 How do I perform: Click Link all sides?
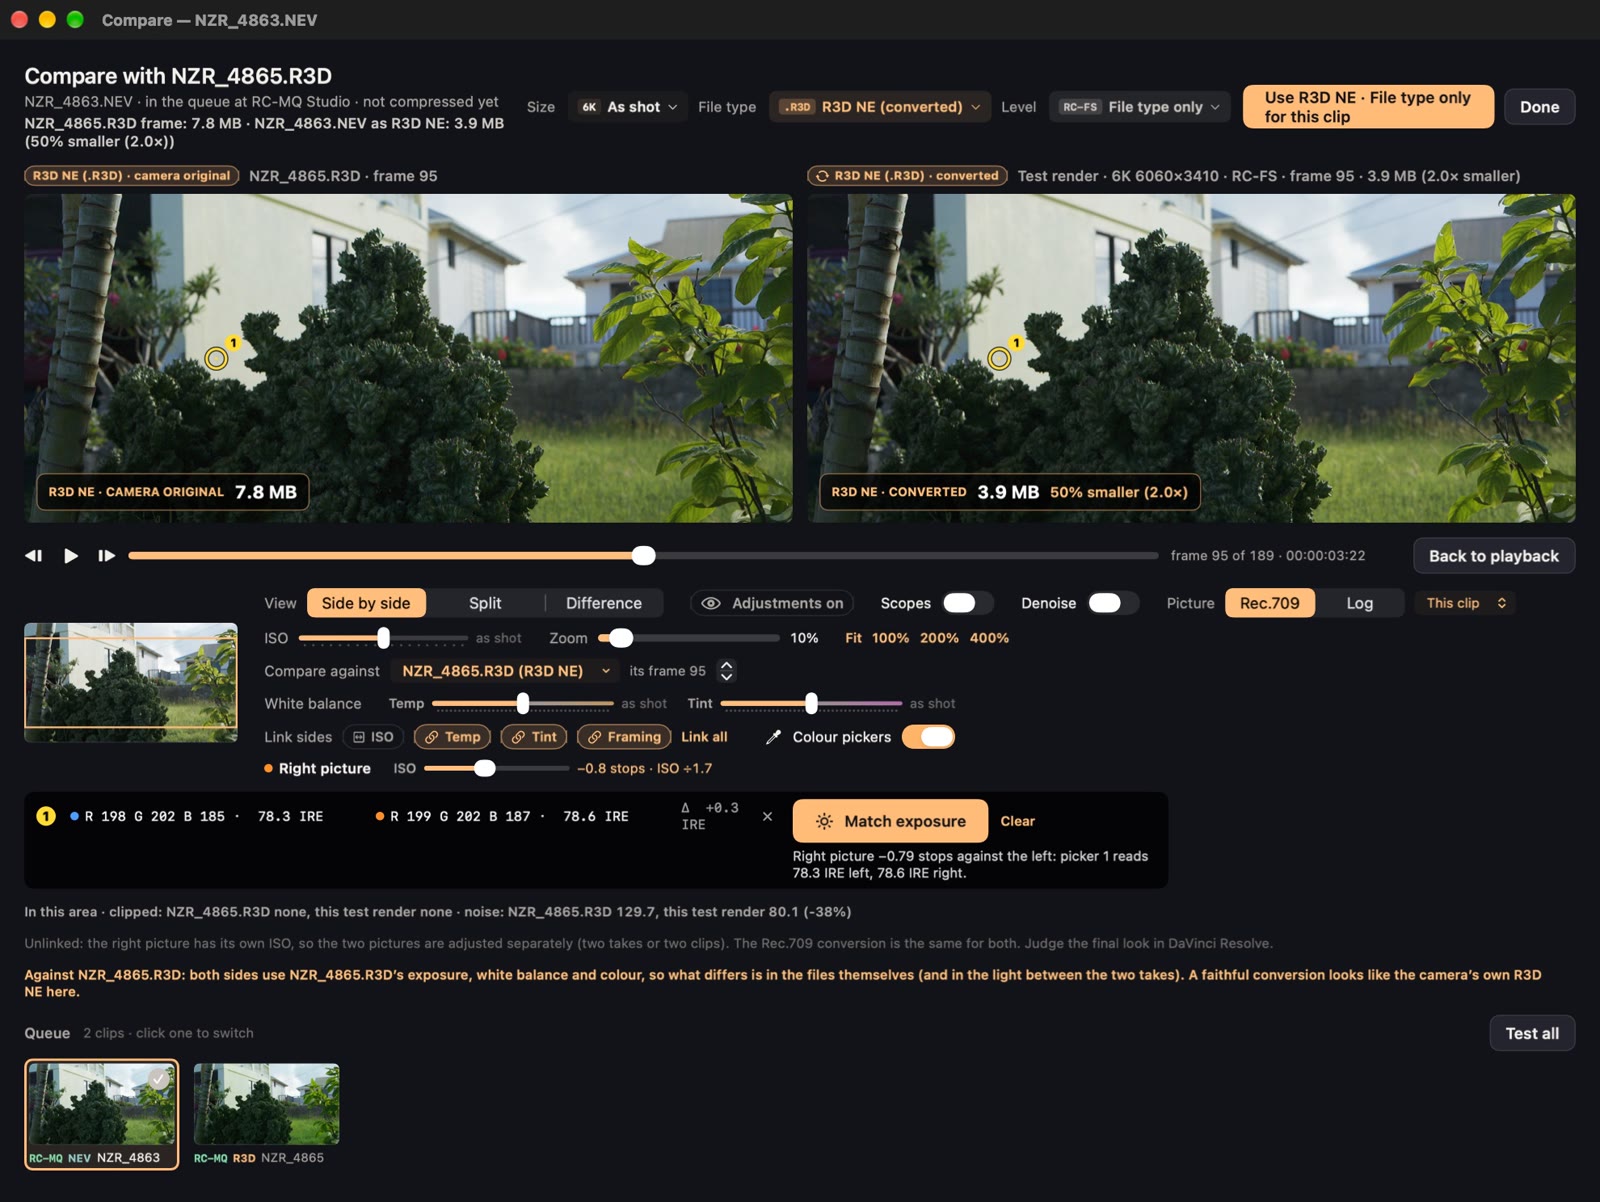(704, 737)
